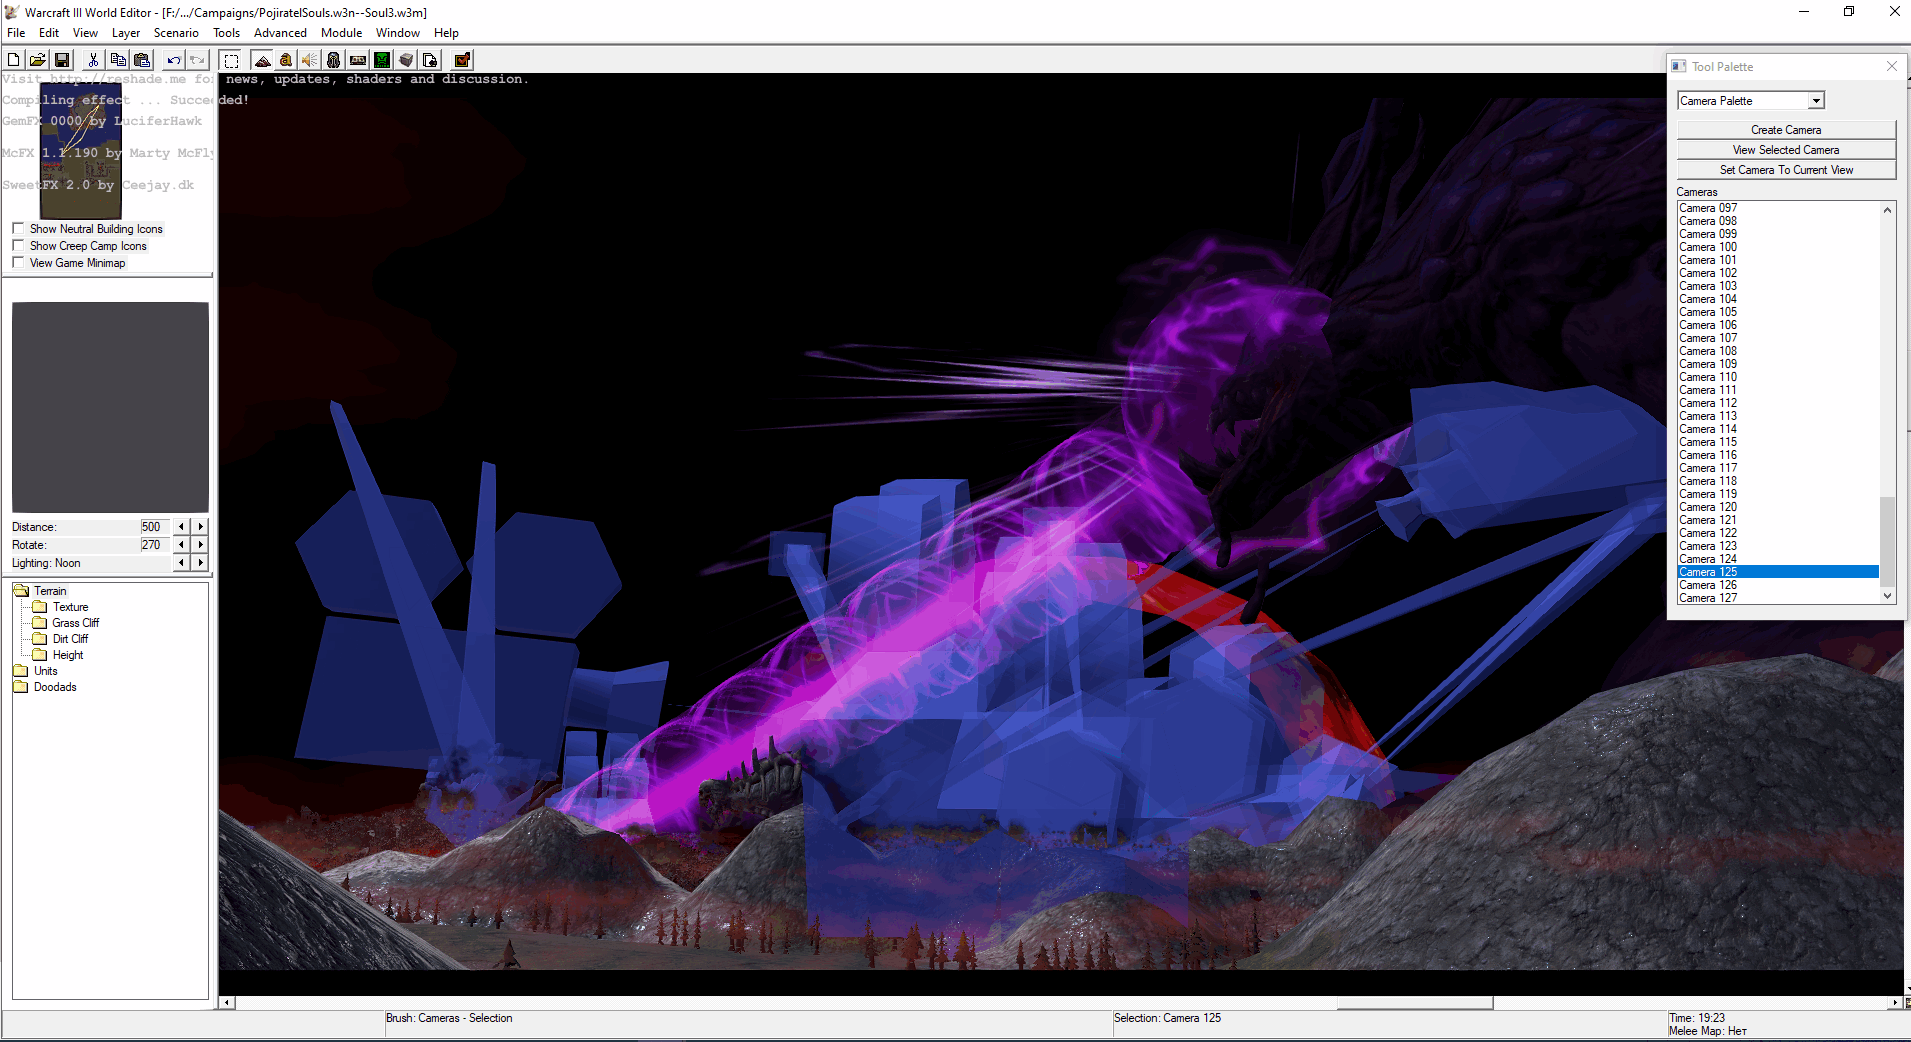
Task: Click the camera list scroll-down arrow
Action: (x=1888, y=596)
